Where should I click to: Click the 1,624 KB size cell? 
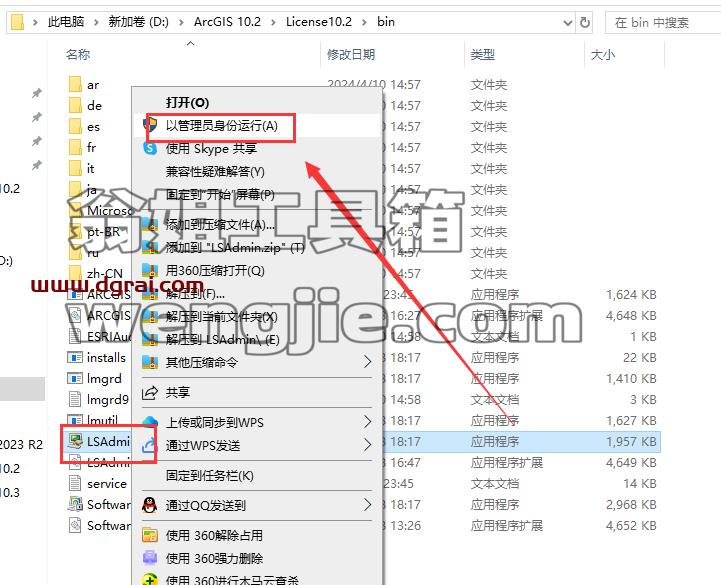(x=631, y=294)
